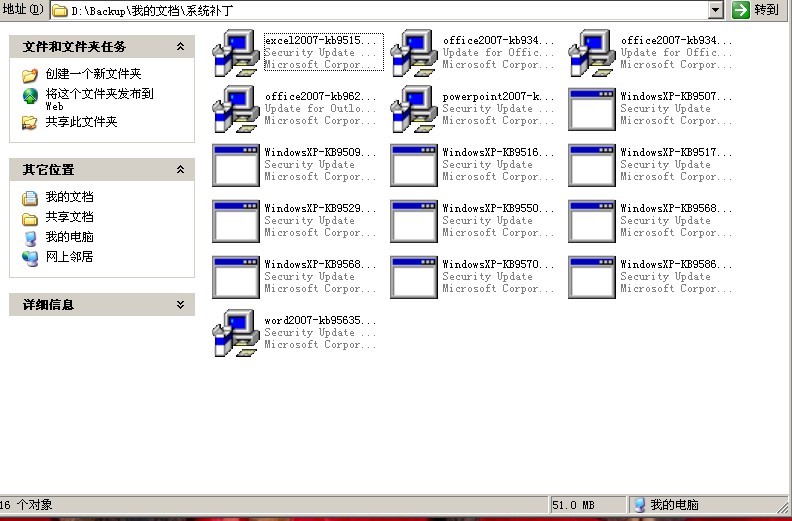Select the WindowsXP-KB9509 update icon
The height and width of the screenshot is (521, 792).
tap(236, 165)
